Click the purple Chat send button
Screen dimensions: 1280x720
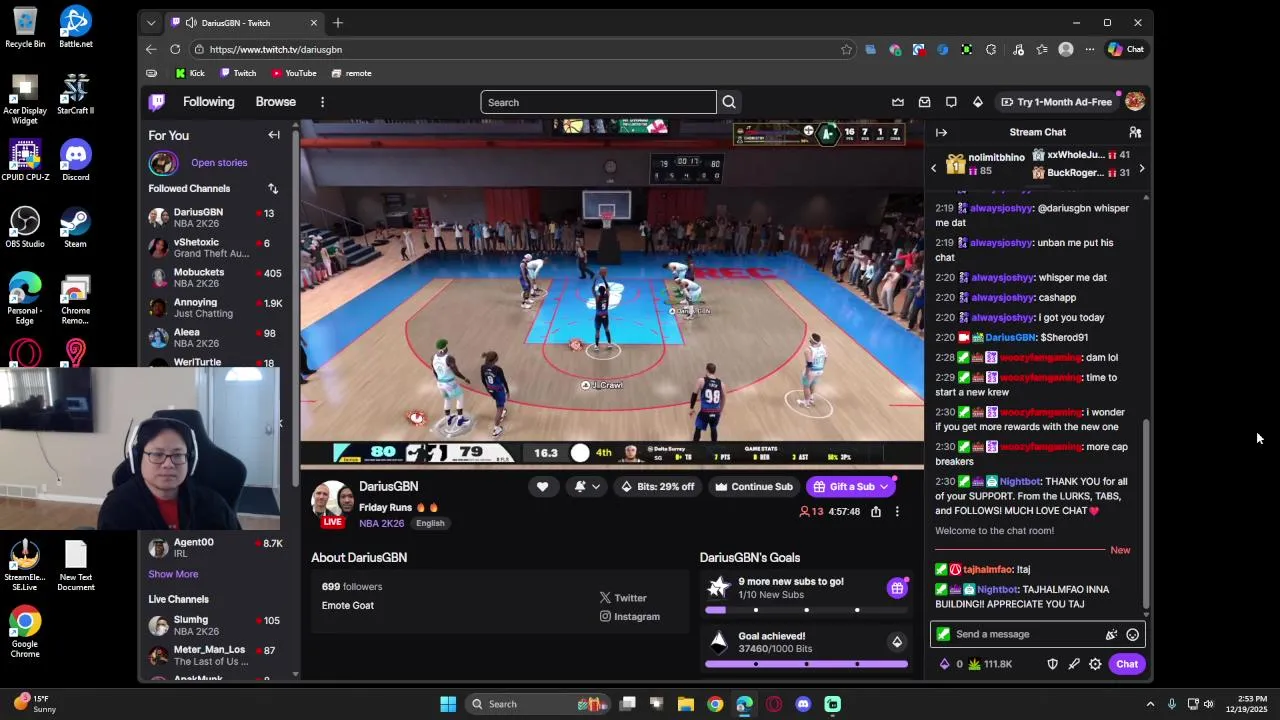click(x=1127, y=664)
